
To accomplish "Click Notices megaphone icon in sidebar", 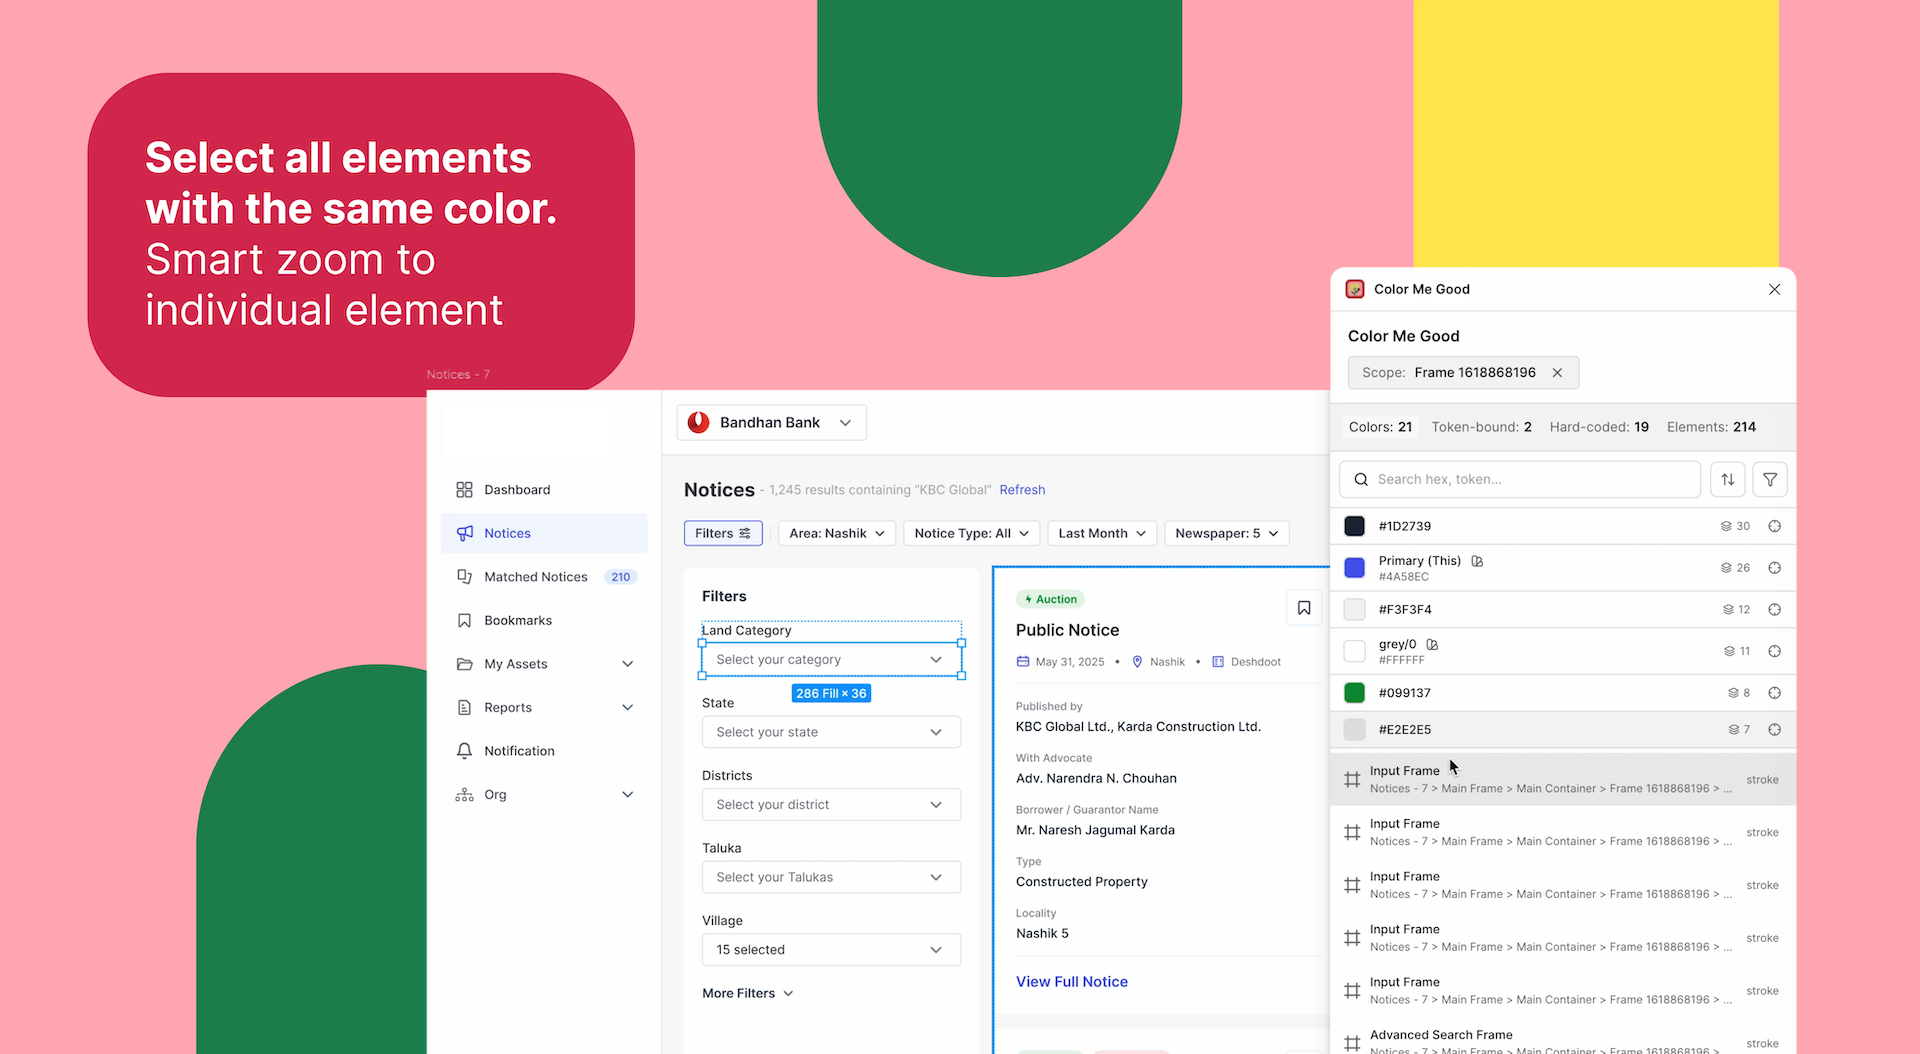I will (x=464, y=533).
